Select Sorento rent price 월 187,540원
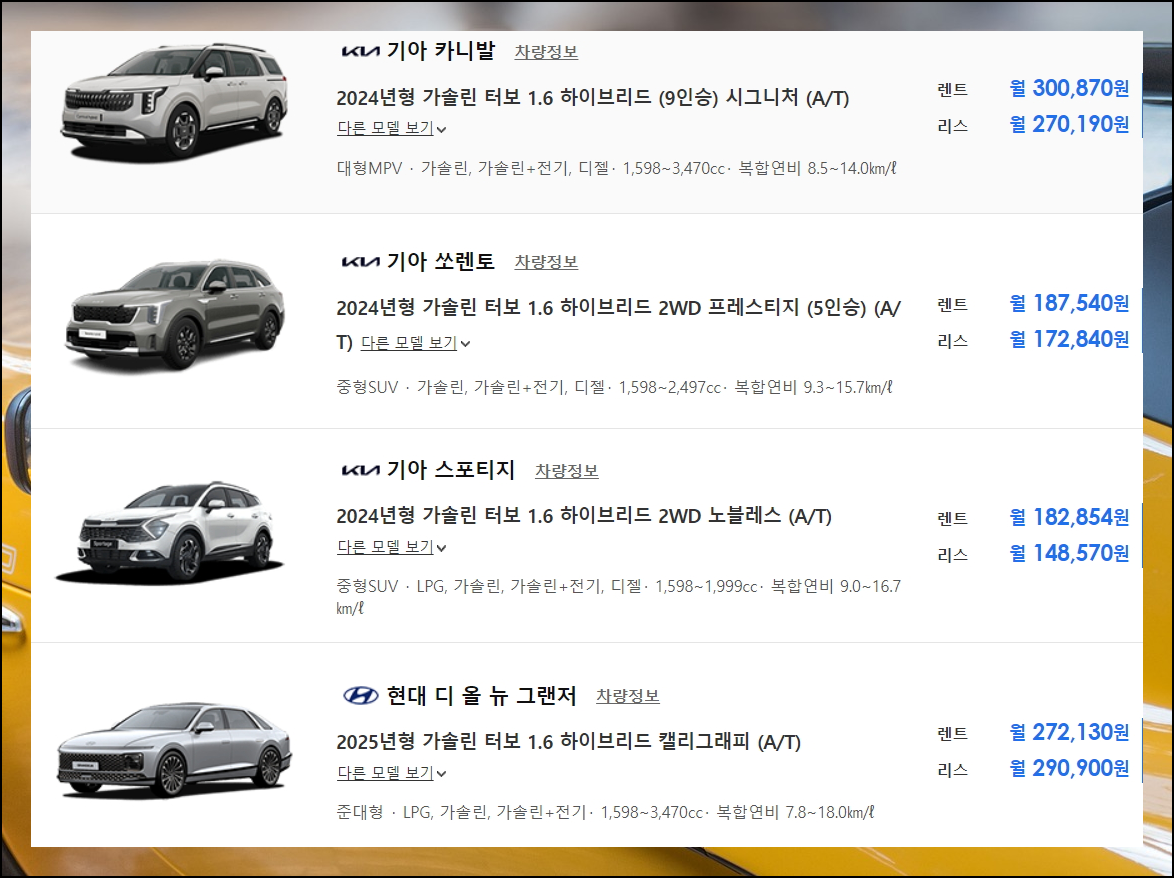This screenshot has width=1174, height=878. pyautogui.click(x=1069, y=303)
